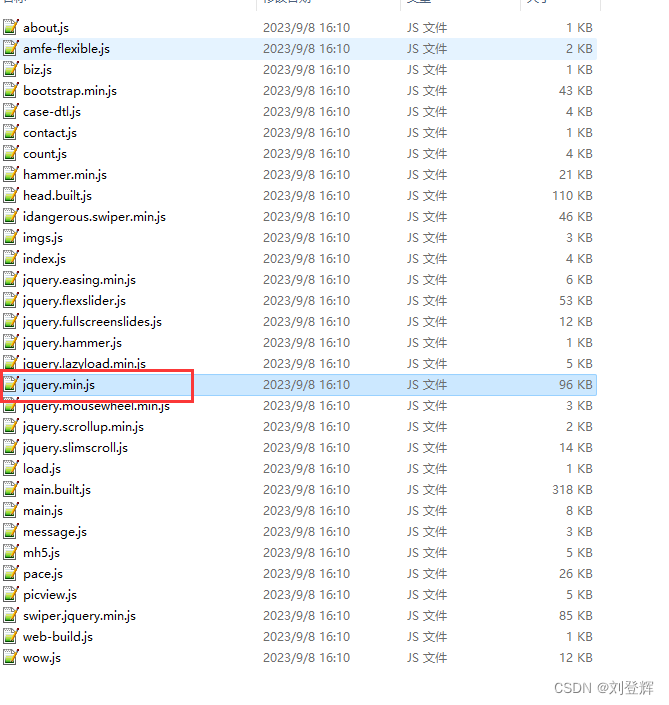The height and width of the screenshot is (705, 669).
Task: Select the bootstrap.min.js file name
Action: [70, 91]
